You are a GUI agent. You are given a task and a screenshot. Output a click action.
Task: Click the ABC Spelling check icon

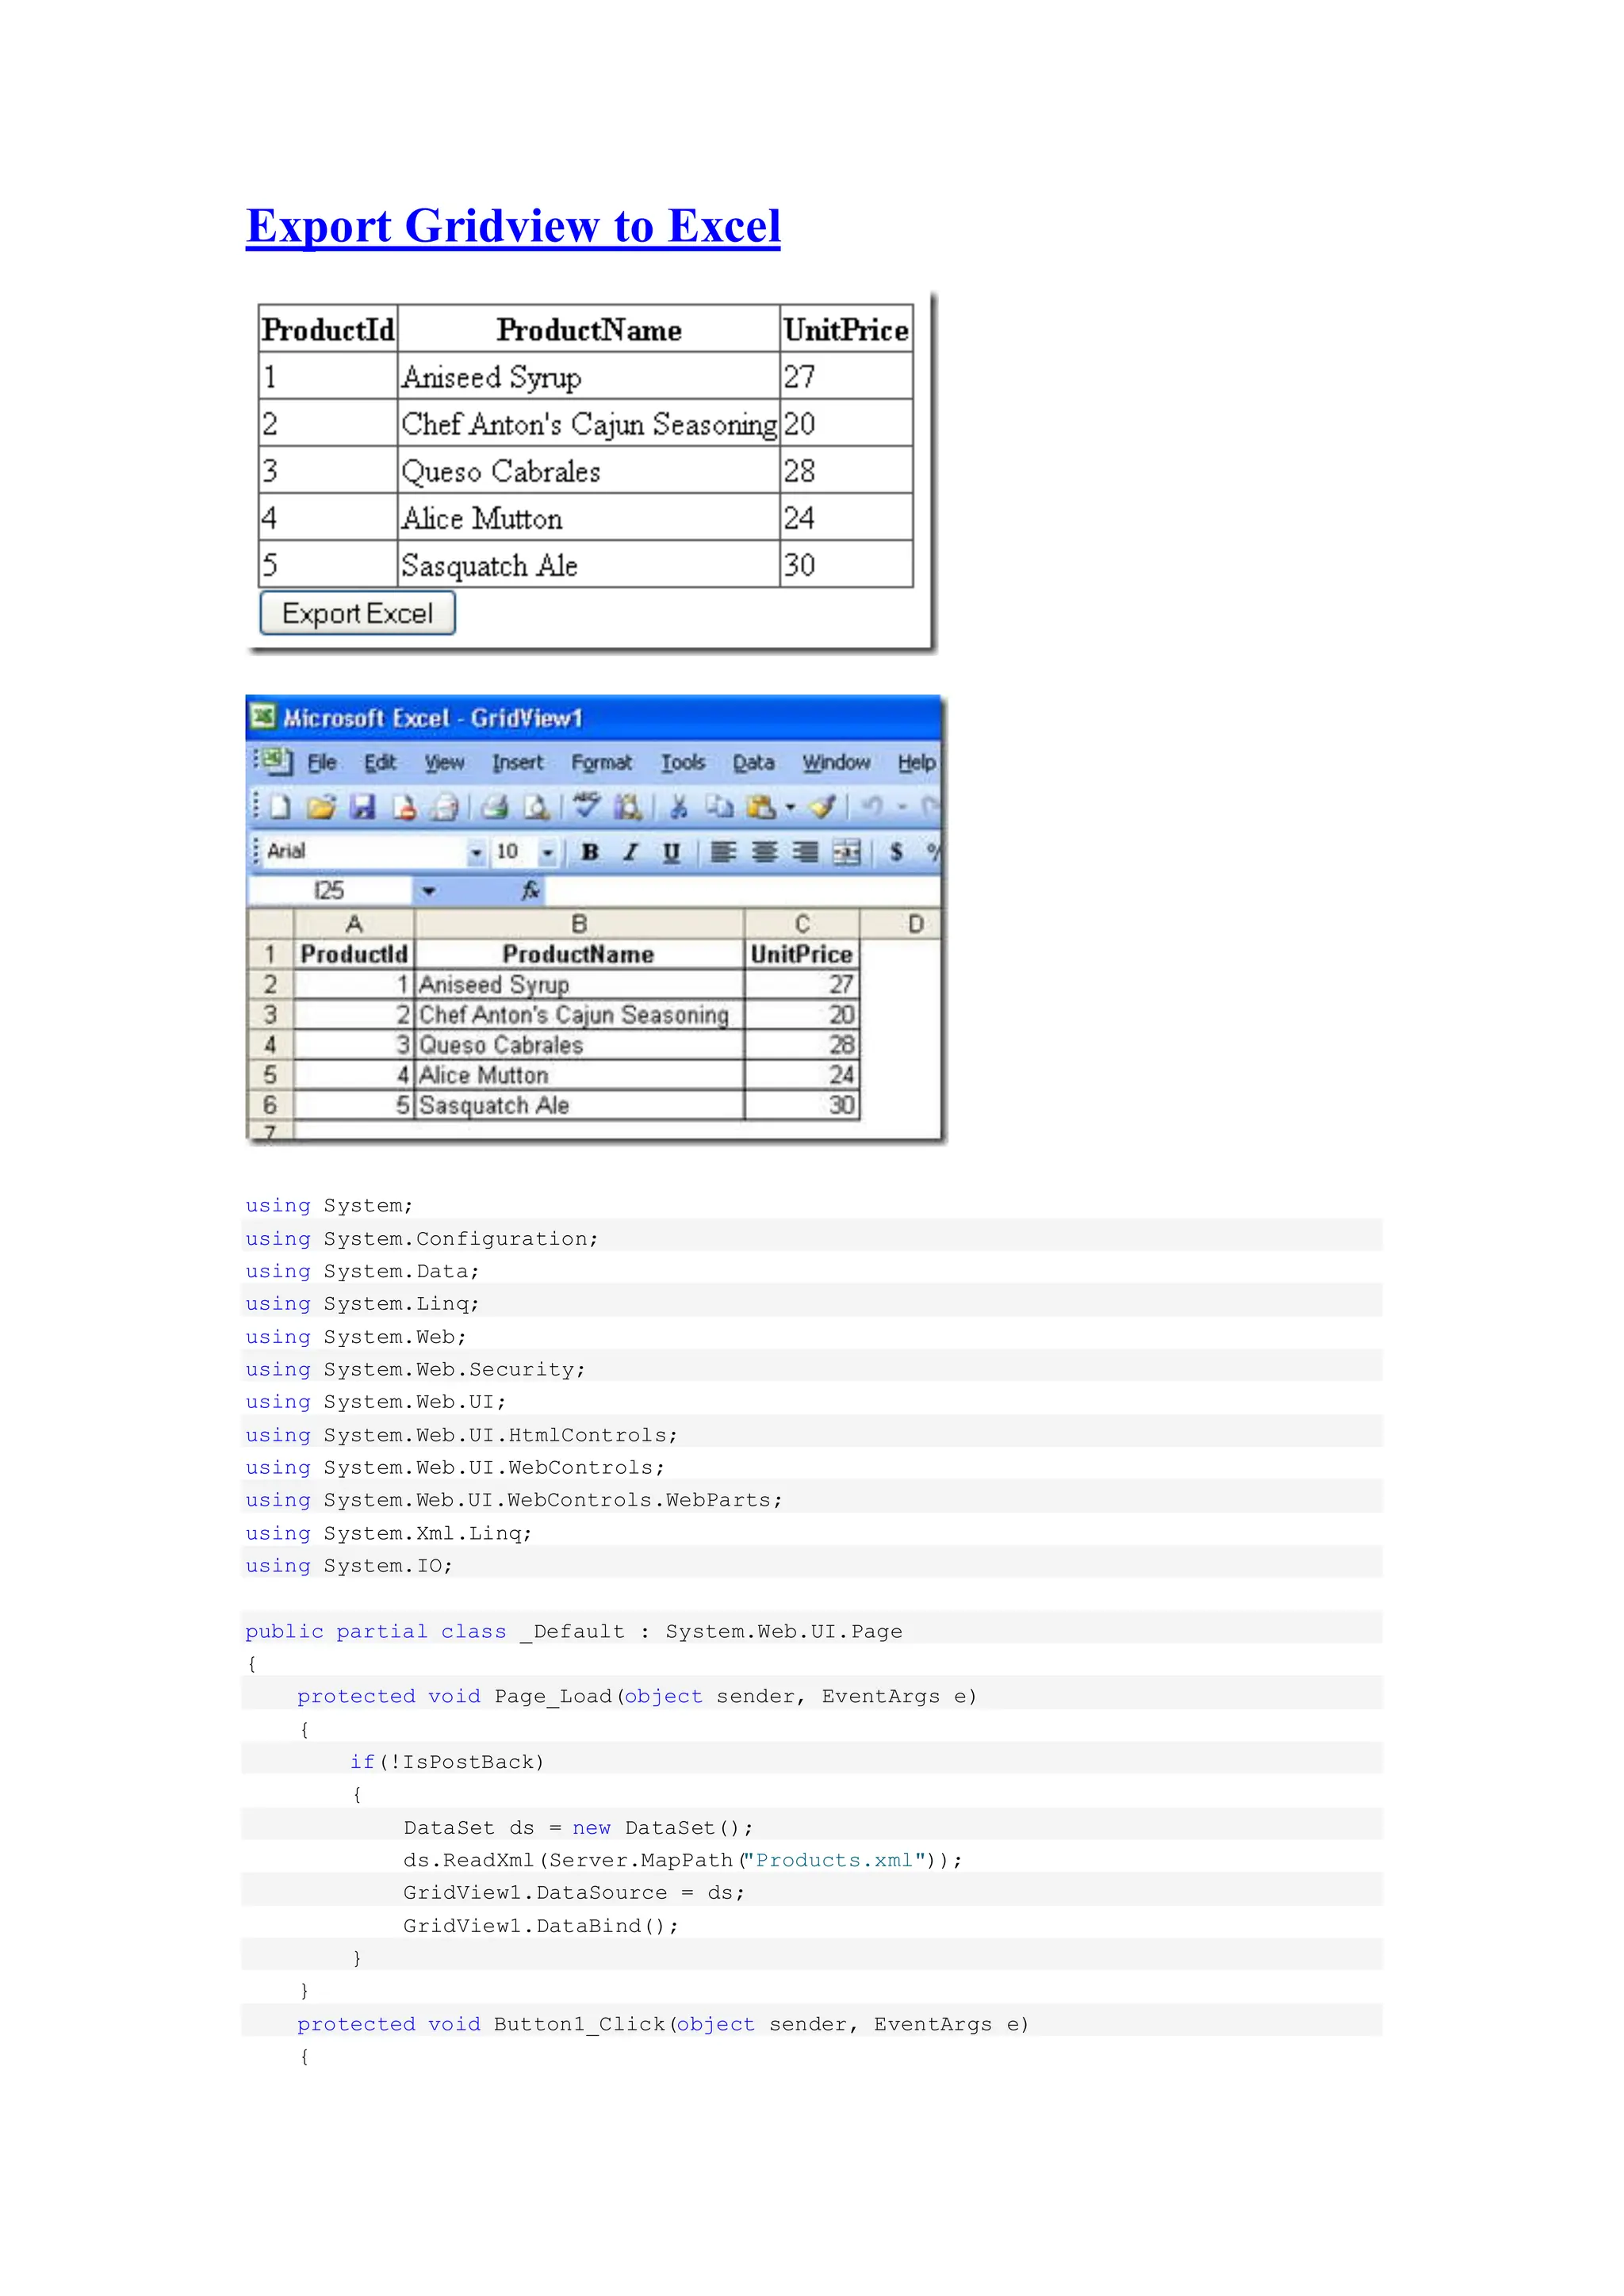point(587,804)
